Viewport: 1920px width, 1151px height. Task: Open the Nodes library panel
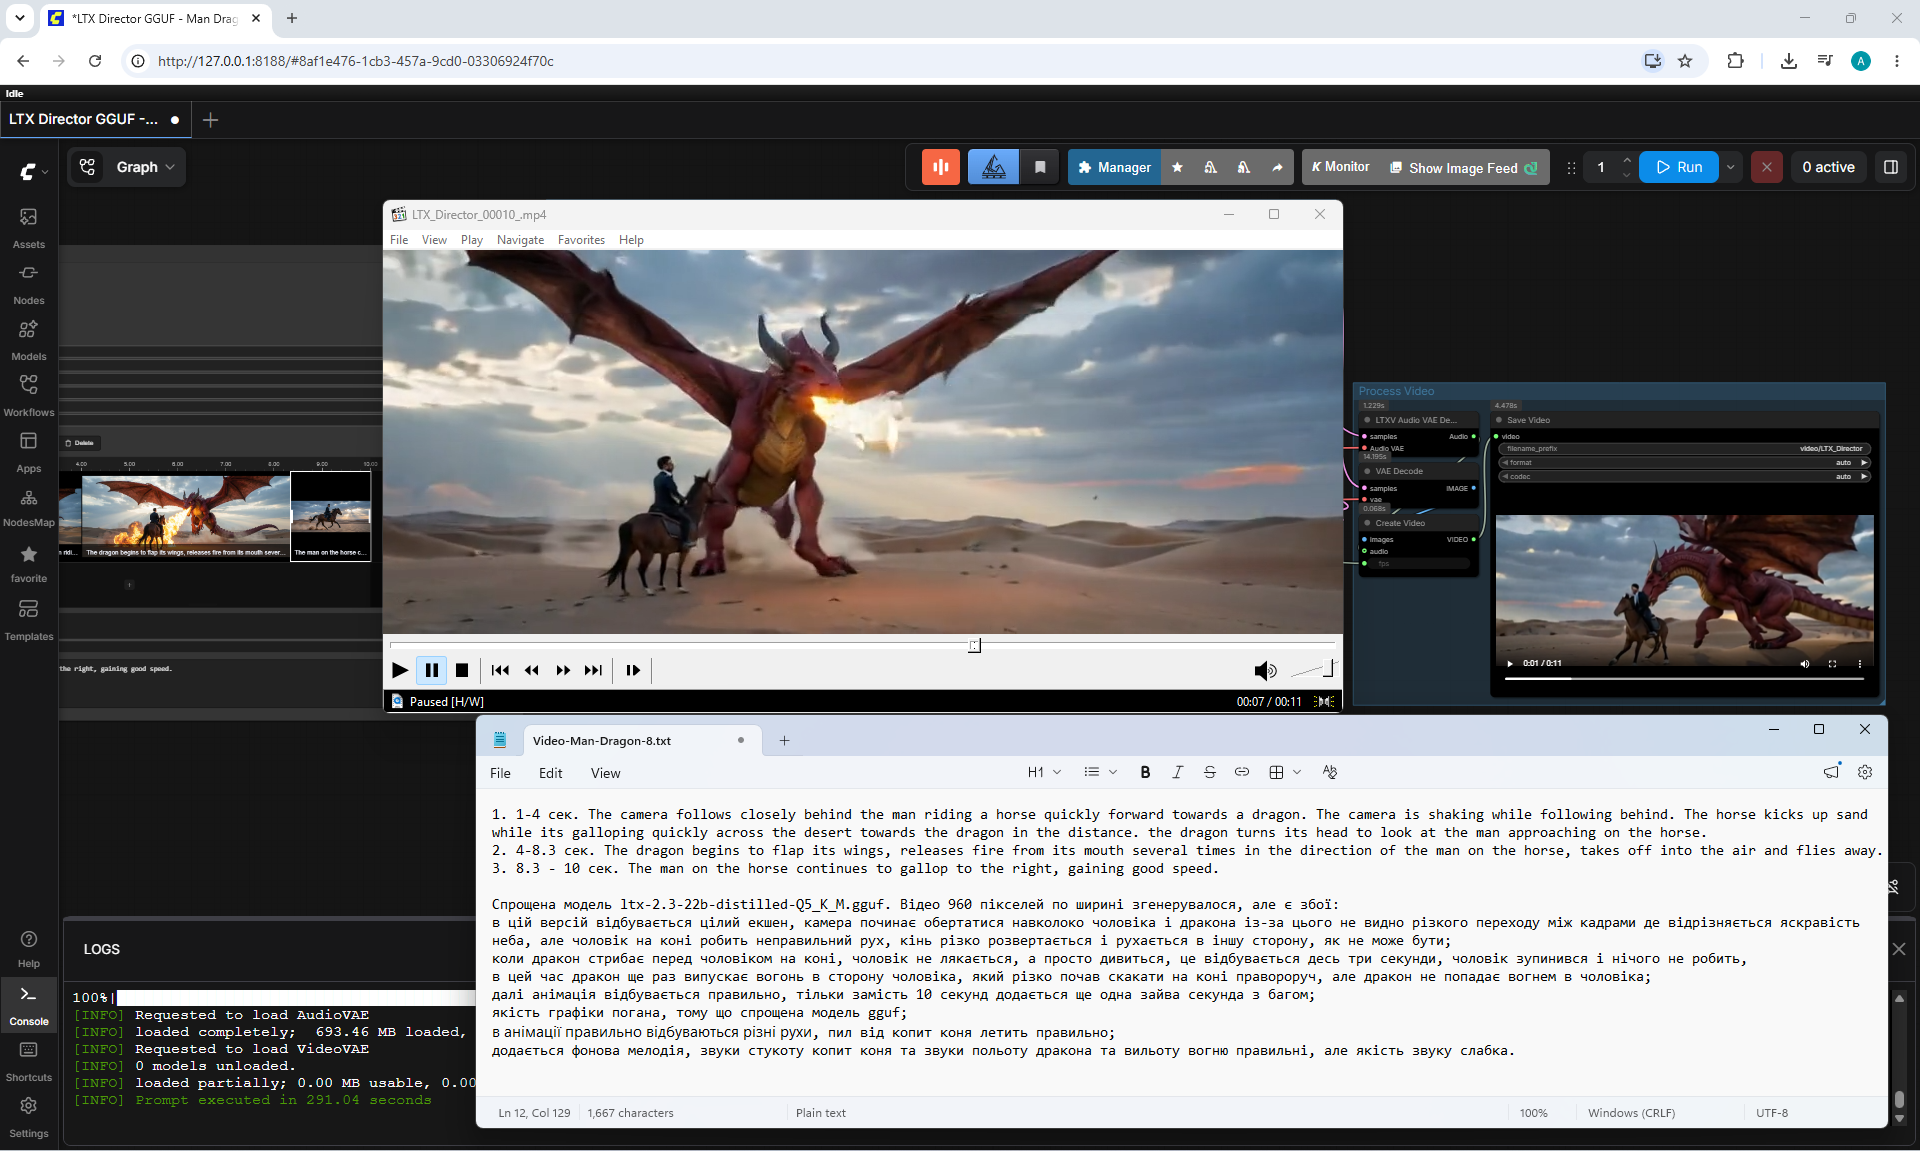pyautogui.click(x=28, y=284)
